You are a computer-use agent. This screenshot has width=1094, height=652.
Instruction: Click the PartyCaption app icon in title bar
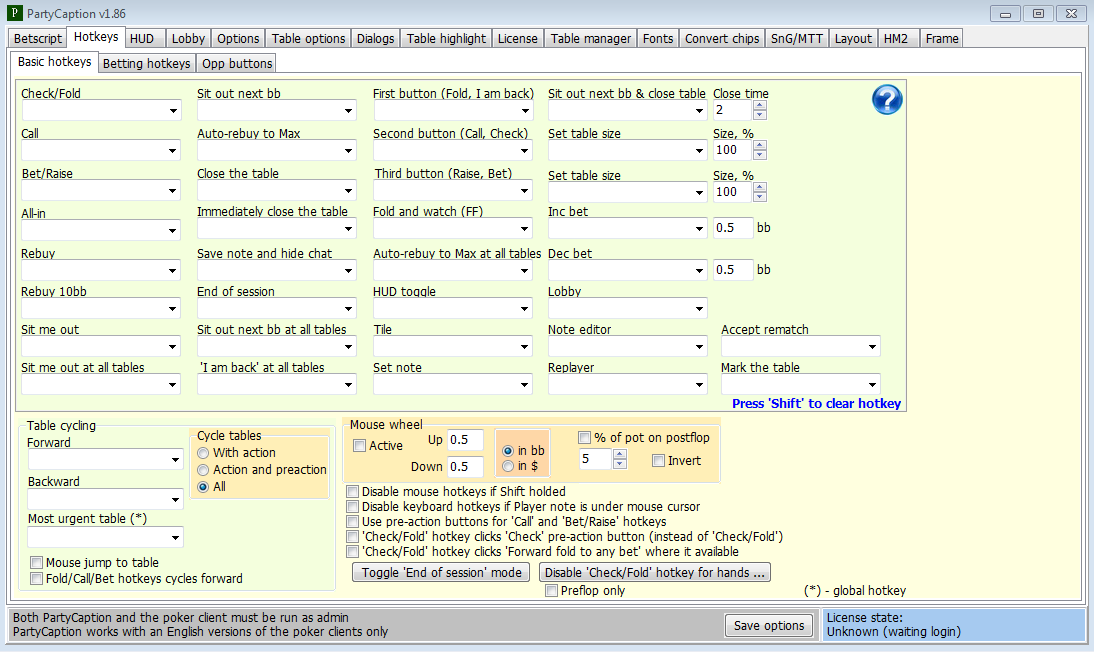point(14,13)
